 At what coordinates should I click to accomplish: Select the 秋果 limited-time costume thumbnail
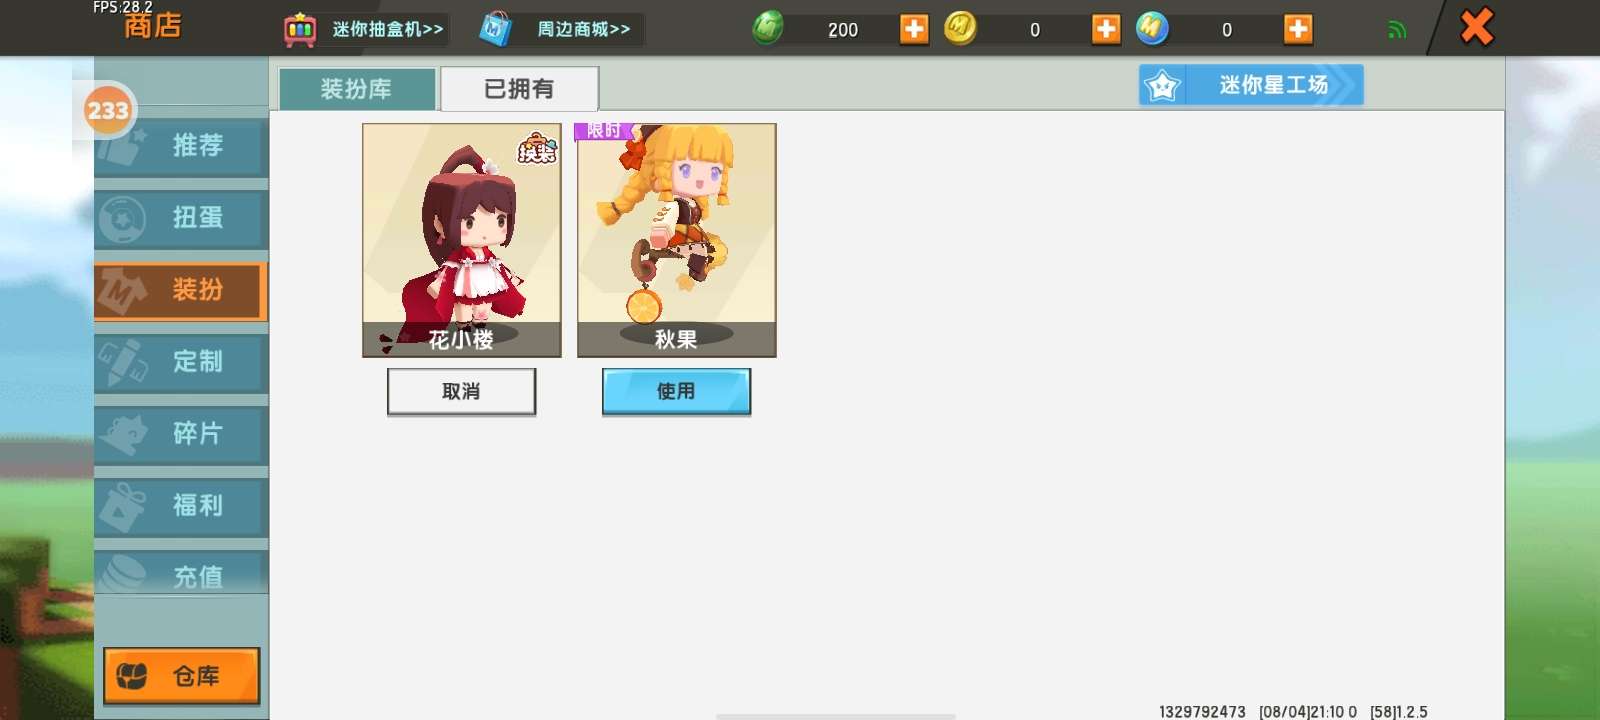point(677,240)
